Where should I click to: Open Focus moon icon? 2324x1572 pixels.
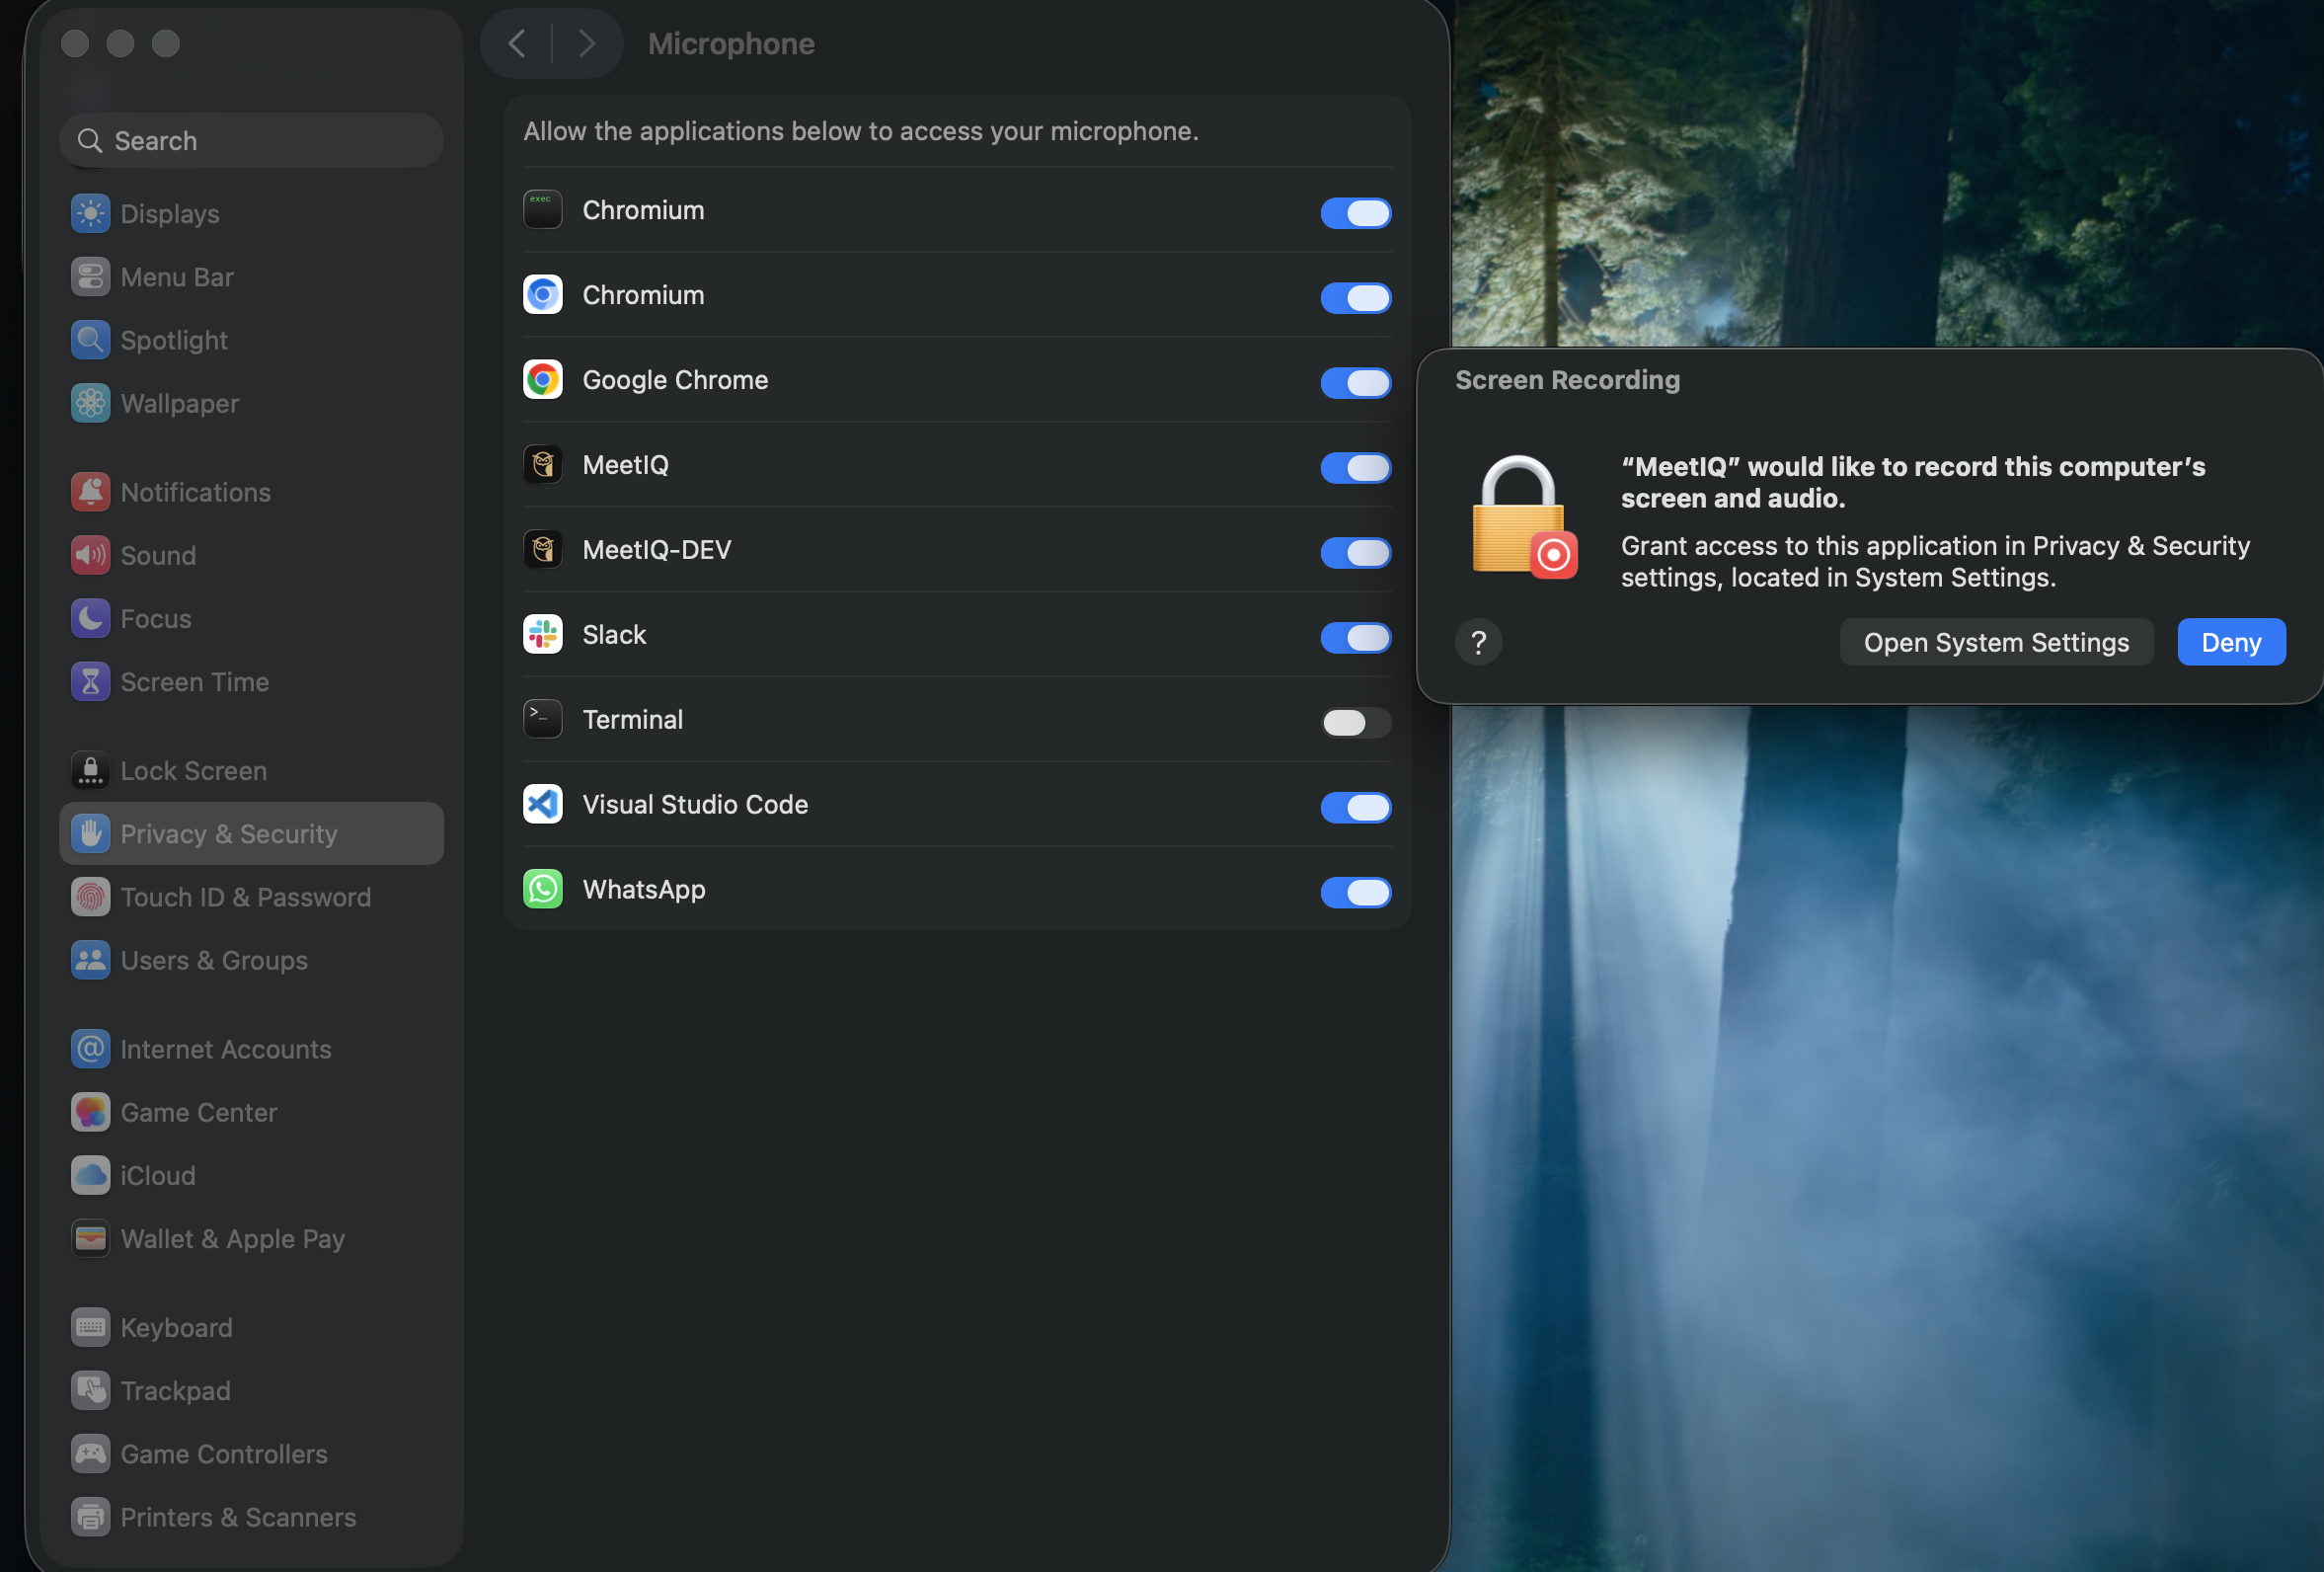click(x=90, y=618)
